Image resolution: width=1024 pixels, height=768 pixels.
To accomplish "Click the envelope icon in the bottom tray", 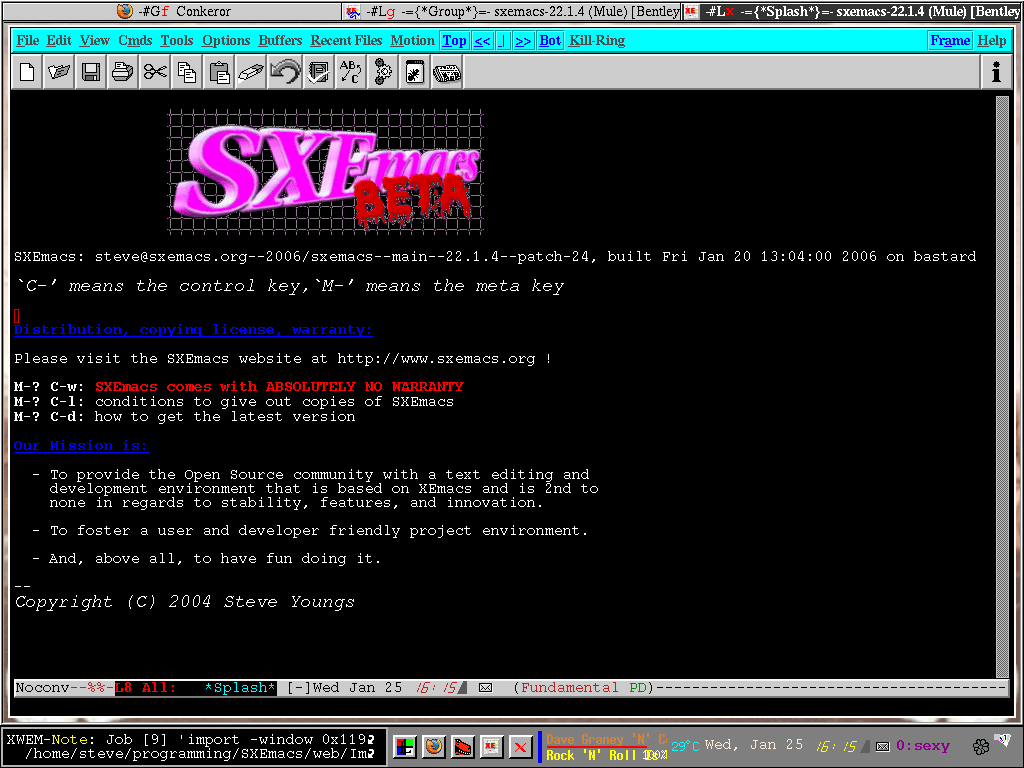I will 882,746.
